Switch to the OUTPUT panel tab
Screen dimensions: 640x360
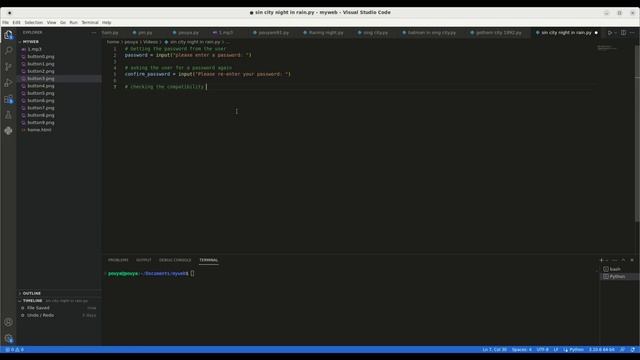point(144,260)
